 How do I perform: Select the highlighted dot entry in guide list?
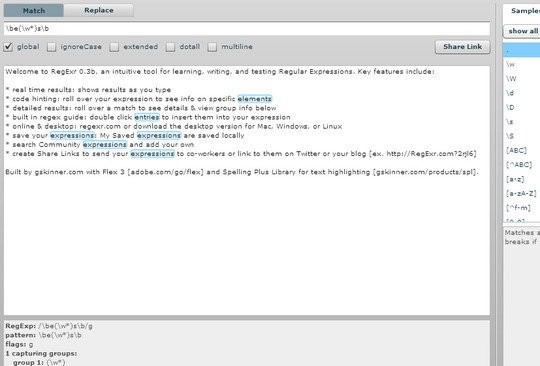click(x=521, y=50)
